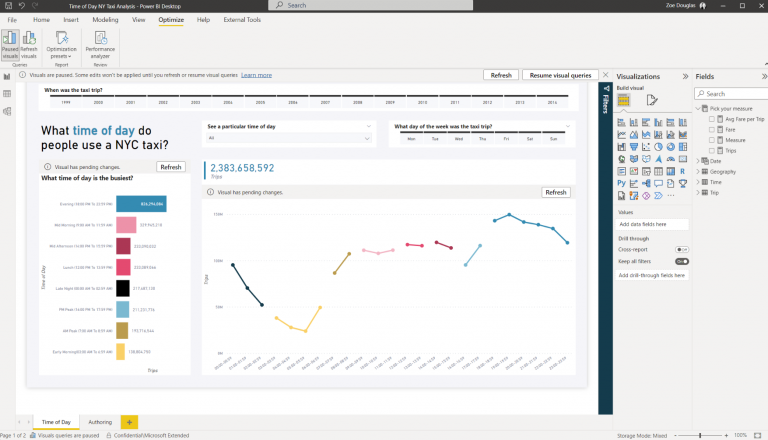Viewport: 768px width, 440px height.
Task: Insert the Decomposition tree visual
Action: pyautogui.click(x=646, y=183)
